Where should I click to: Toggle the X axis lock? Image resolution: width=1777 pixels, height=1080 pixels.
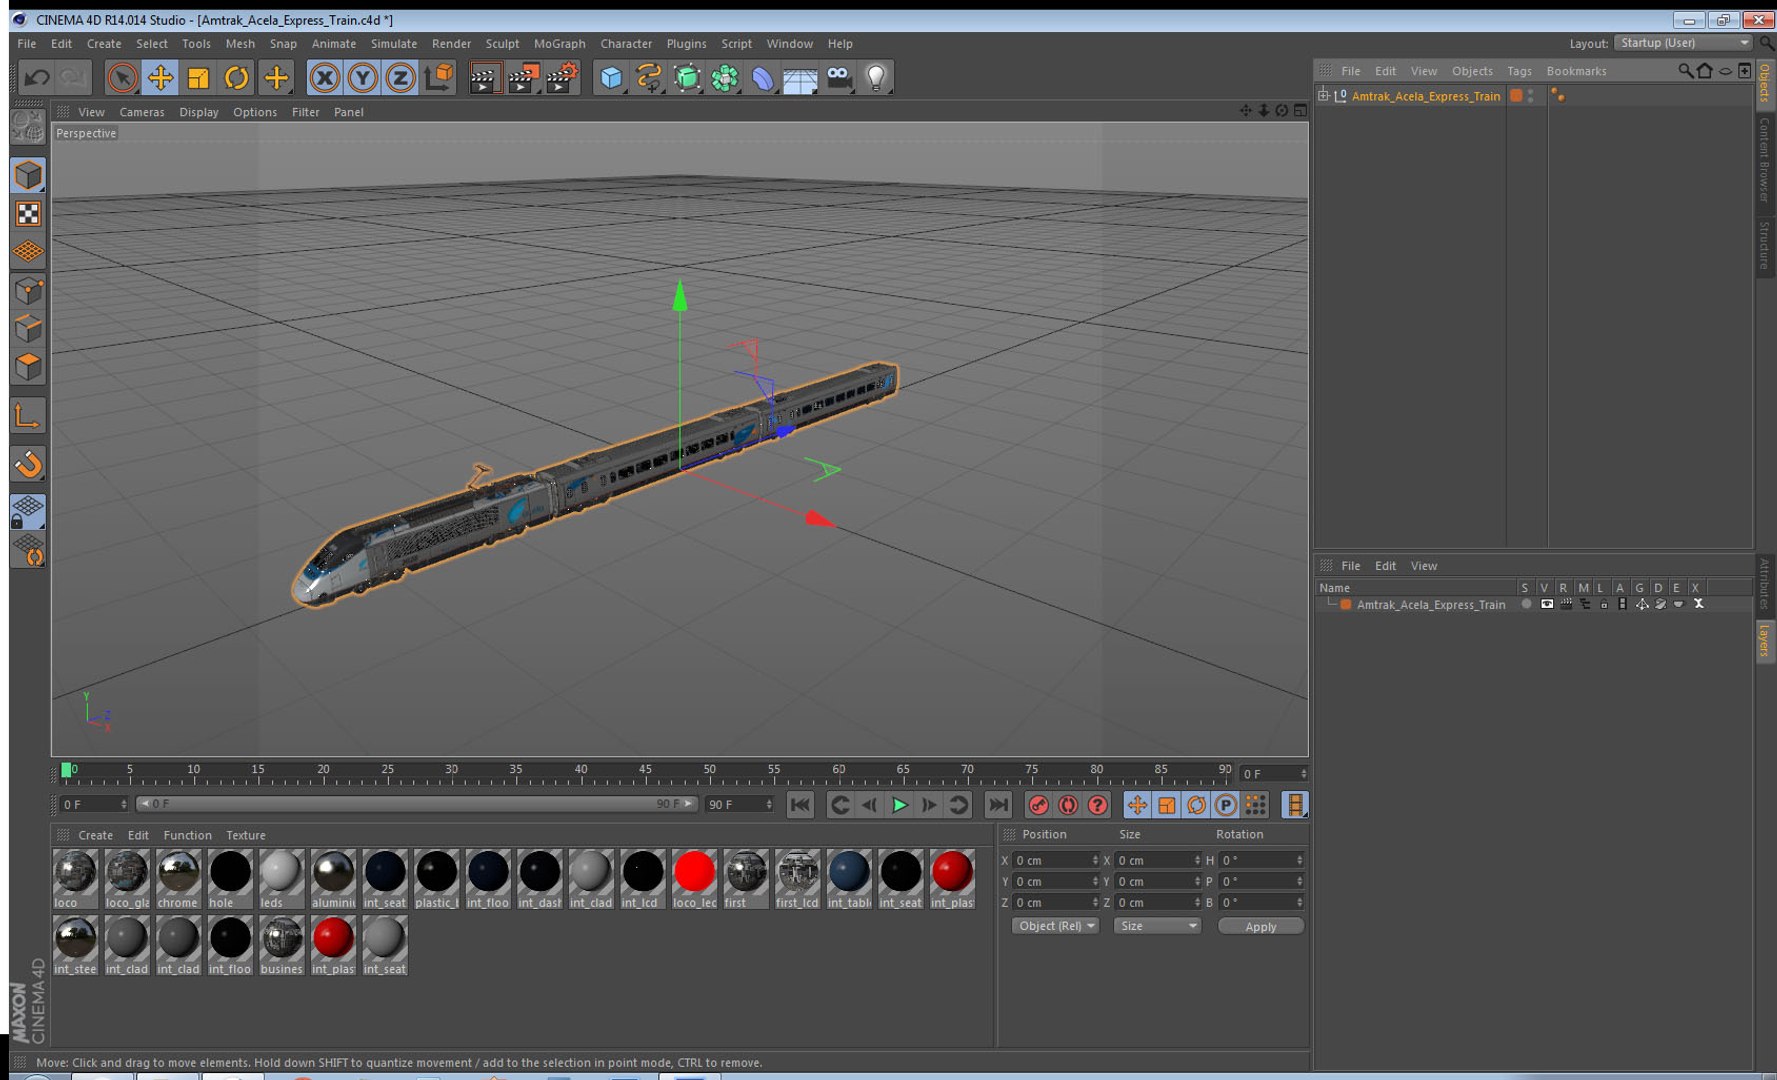pos(324,77)
